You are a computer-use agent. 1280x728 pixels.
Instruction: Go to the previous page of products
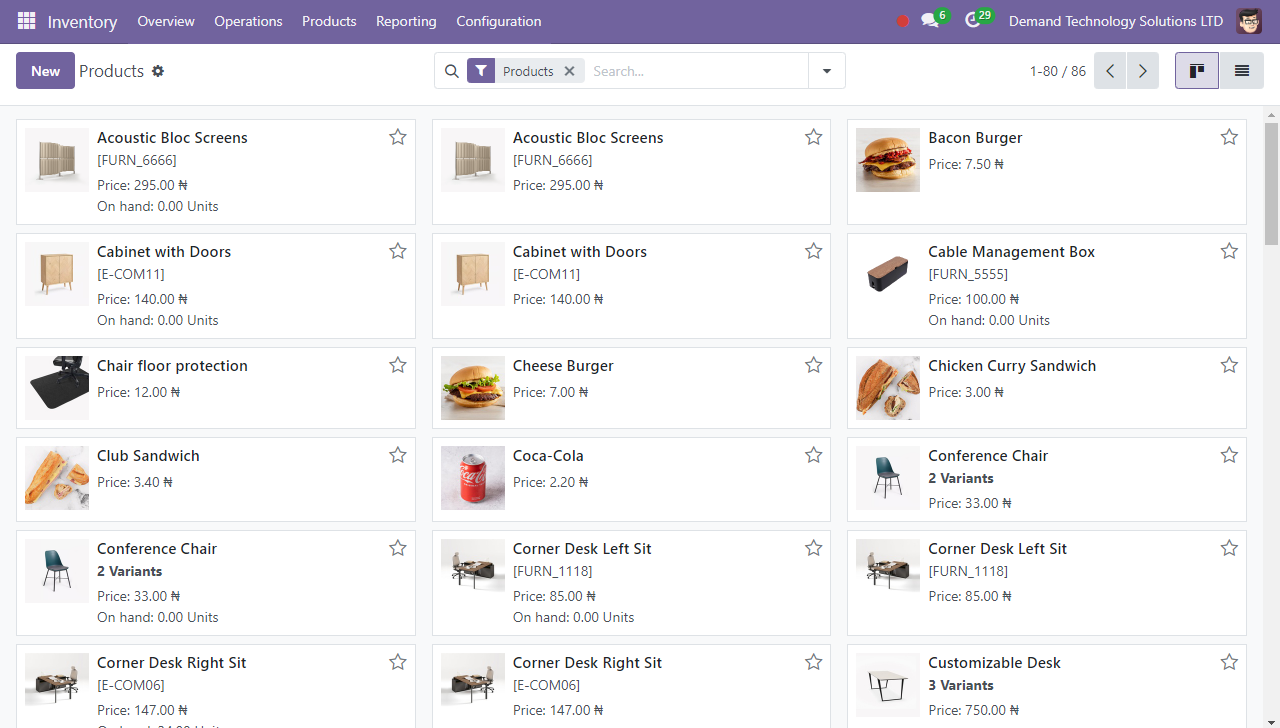pos(1110,71)
